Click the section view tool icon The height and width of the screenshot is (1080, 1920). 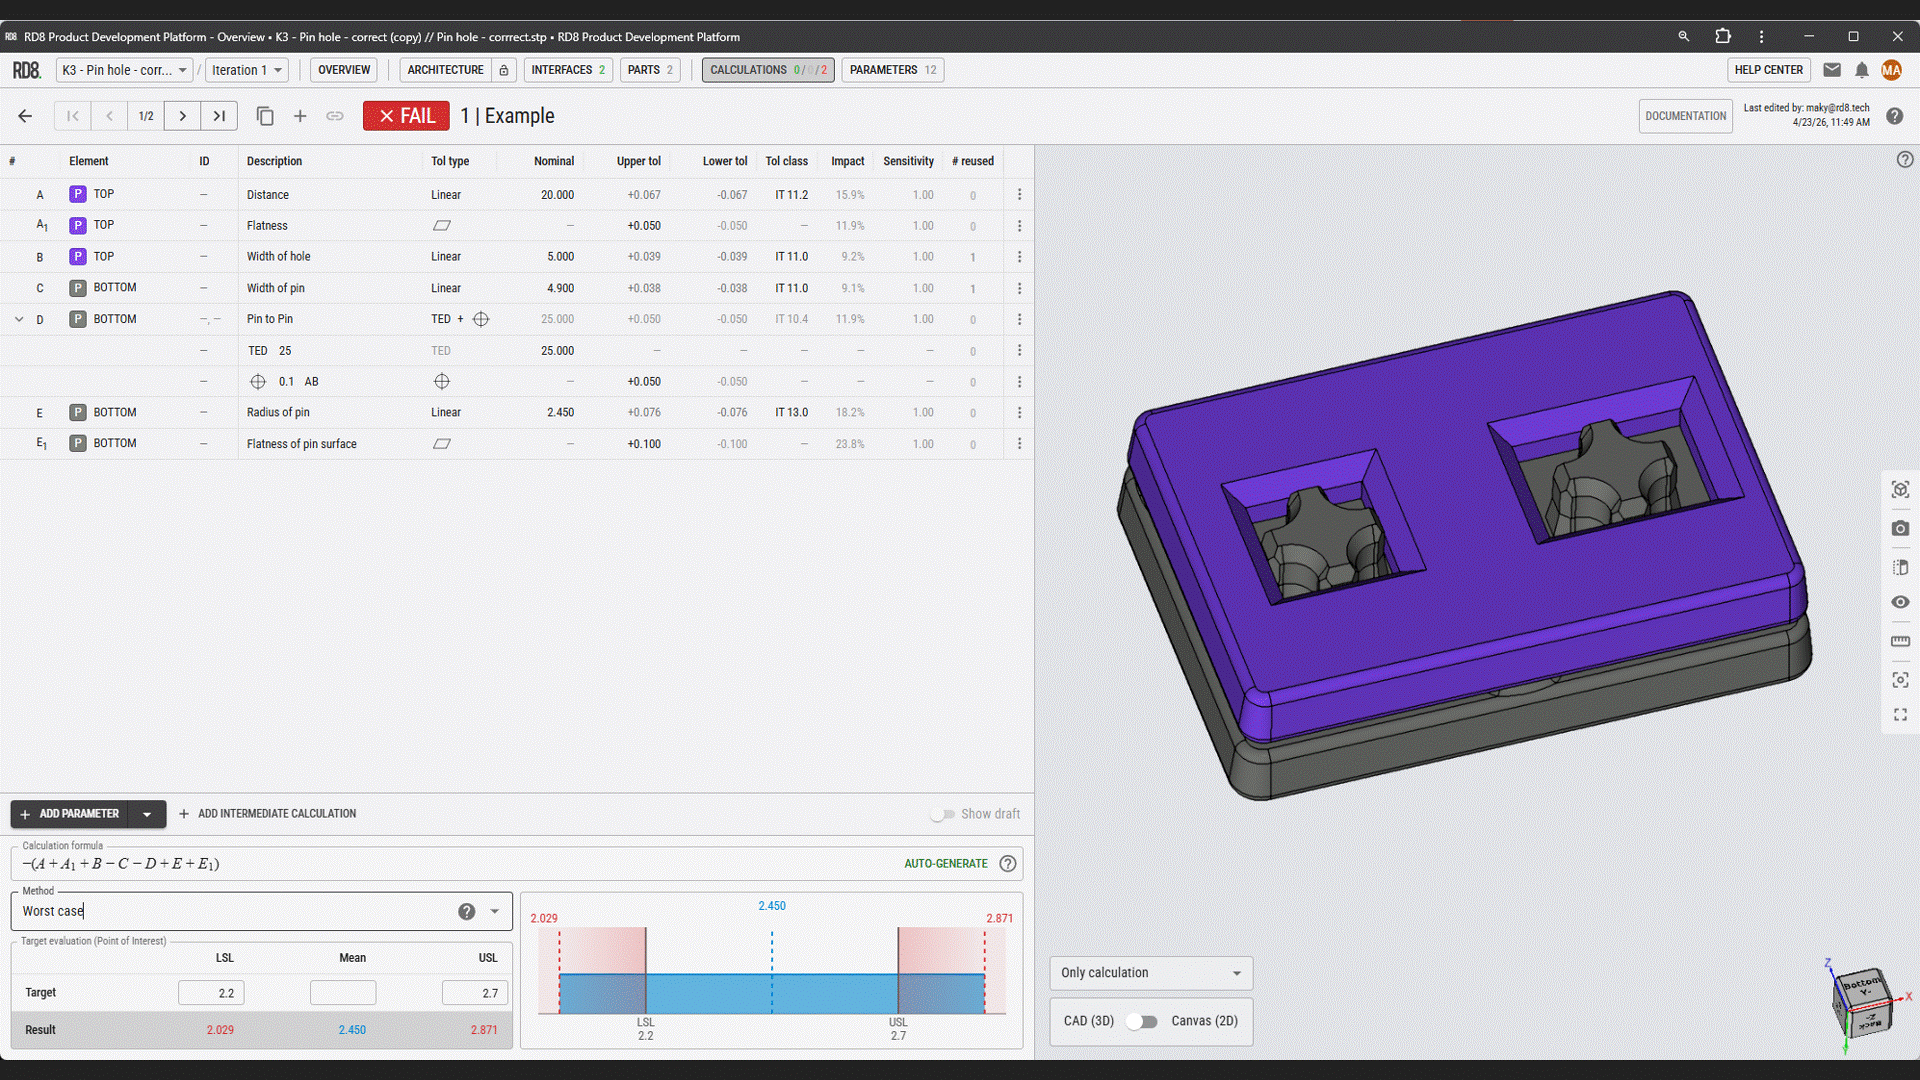tap(1900, 567)
